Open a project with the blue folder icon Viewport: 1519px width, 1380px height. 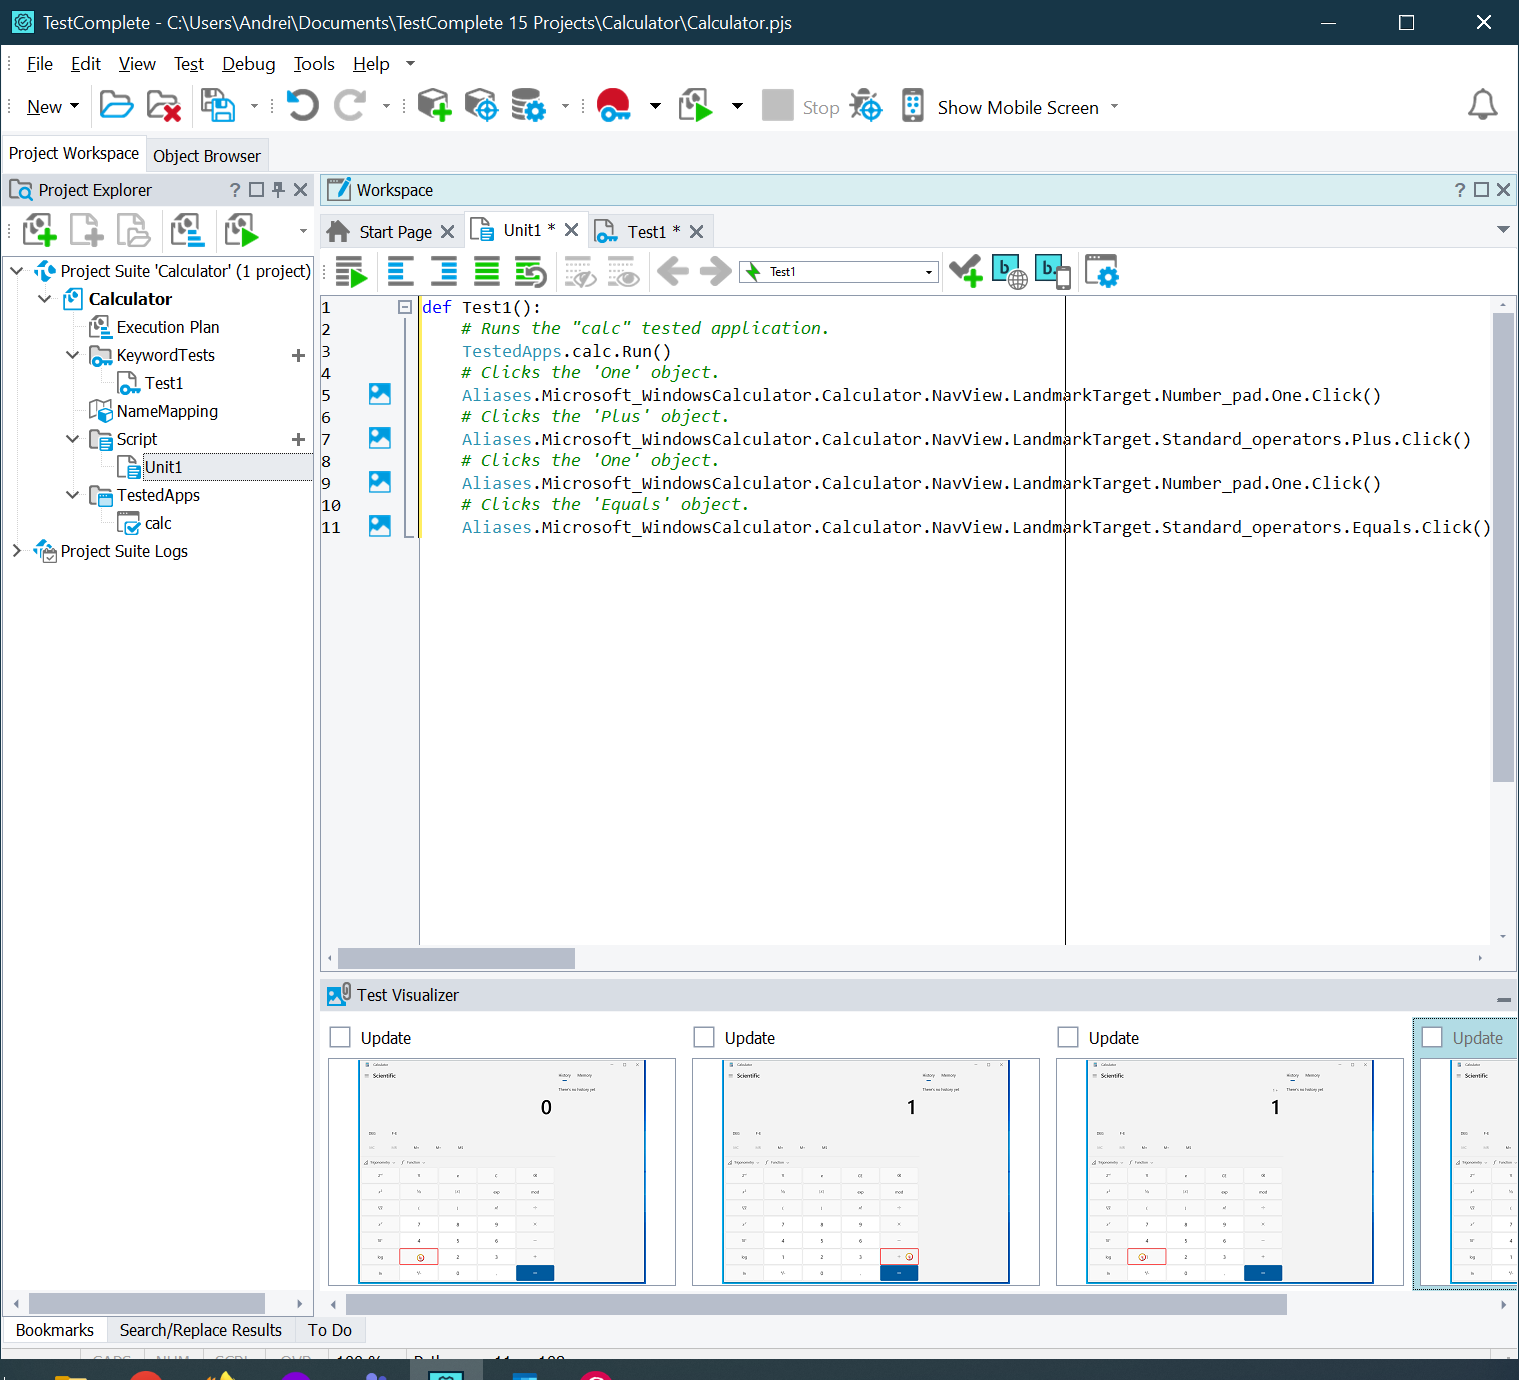coord(116,105)
